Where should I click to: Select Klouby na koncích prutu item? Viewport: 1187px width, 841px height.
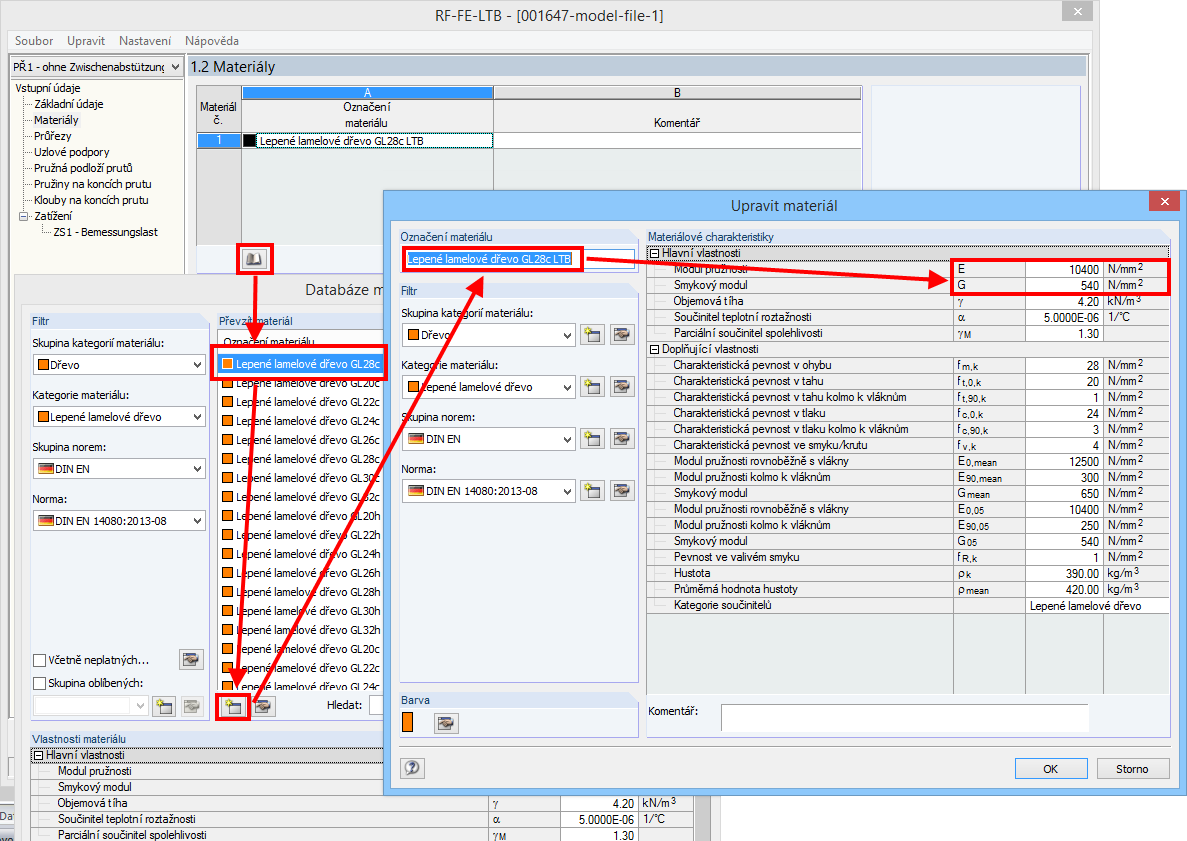91,200
